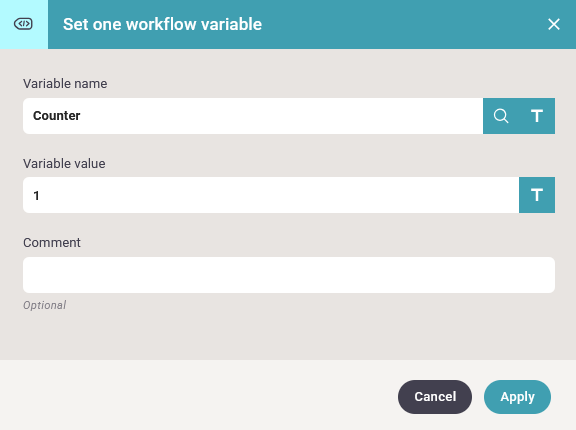This screenshot has height=430, width=576.
Task: Close the Set one workflow variable dialog
Action: (x=554, y=24)
